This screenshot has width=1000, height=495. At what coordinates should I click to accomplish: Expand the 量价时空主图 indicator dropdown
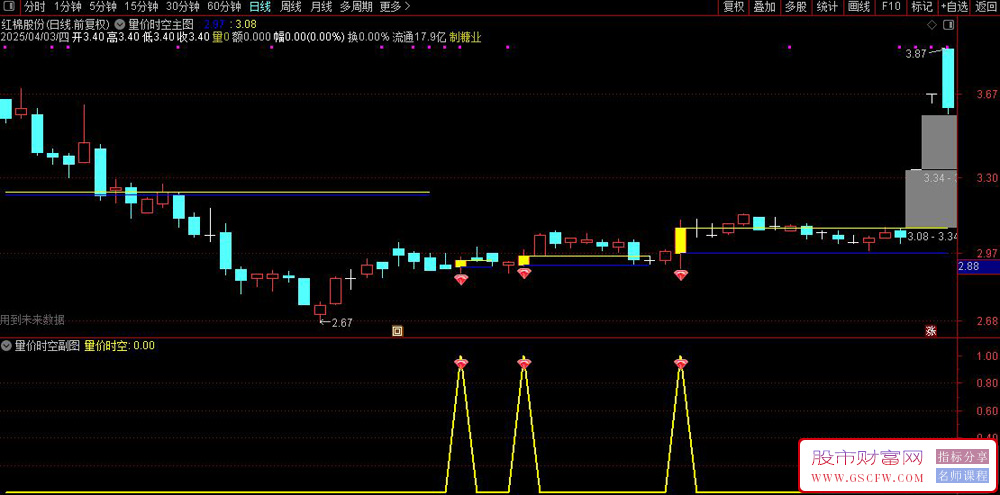point(121,25)
